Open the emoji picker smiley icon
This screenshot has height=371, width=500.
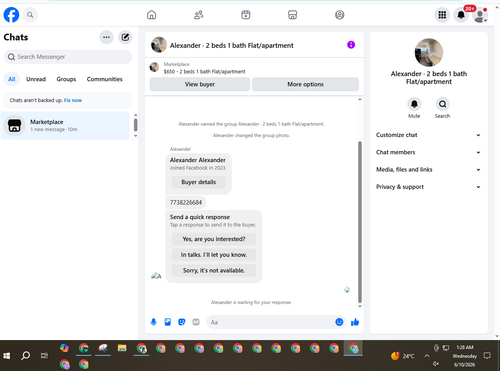(x=339, y=322)
